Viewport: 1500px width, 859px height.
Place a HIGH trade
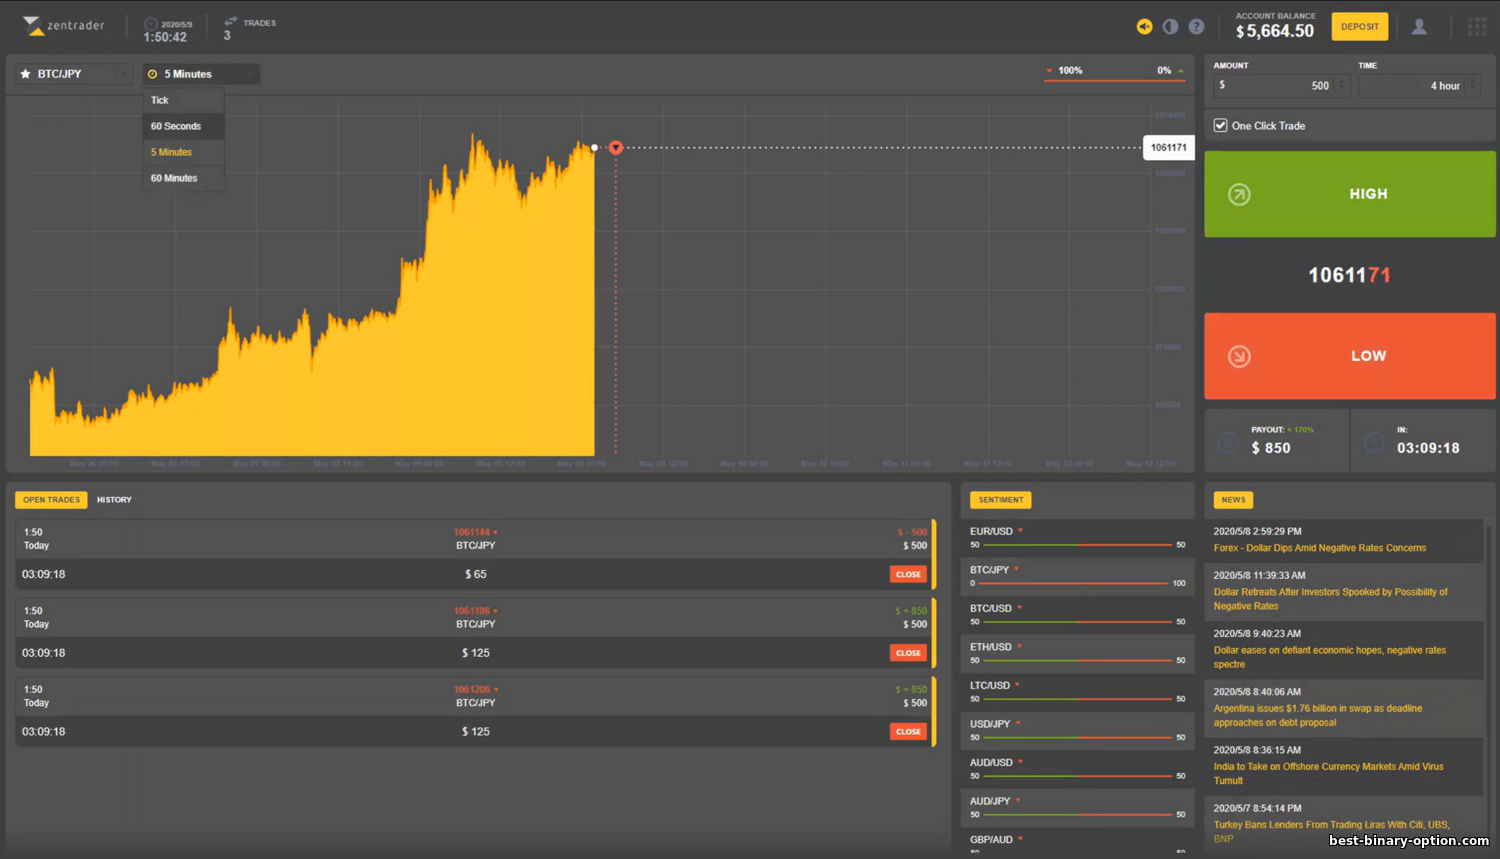point(1350,194)
